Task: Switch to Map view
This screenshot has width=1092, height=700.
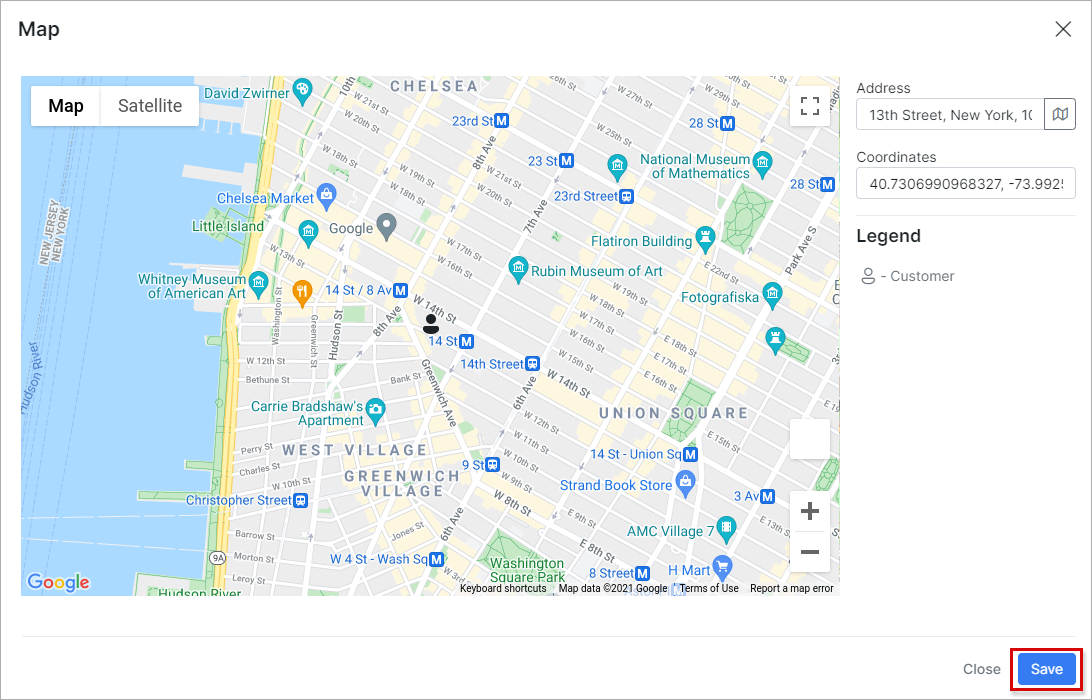Action: pyautogui.click(x=66, y=106)
